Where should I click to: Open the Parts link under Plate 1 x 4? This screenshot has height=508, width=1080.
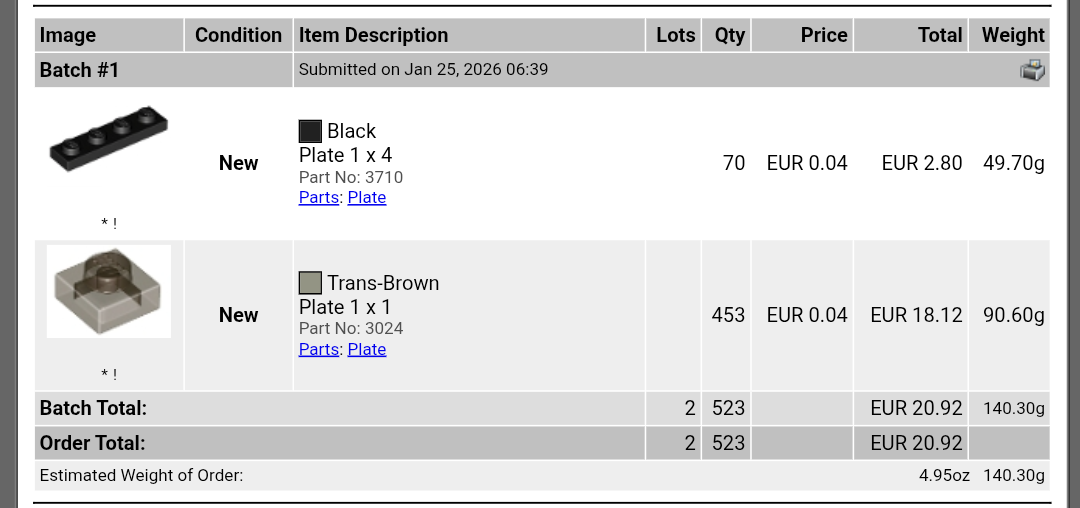point(319,197)
